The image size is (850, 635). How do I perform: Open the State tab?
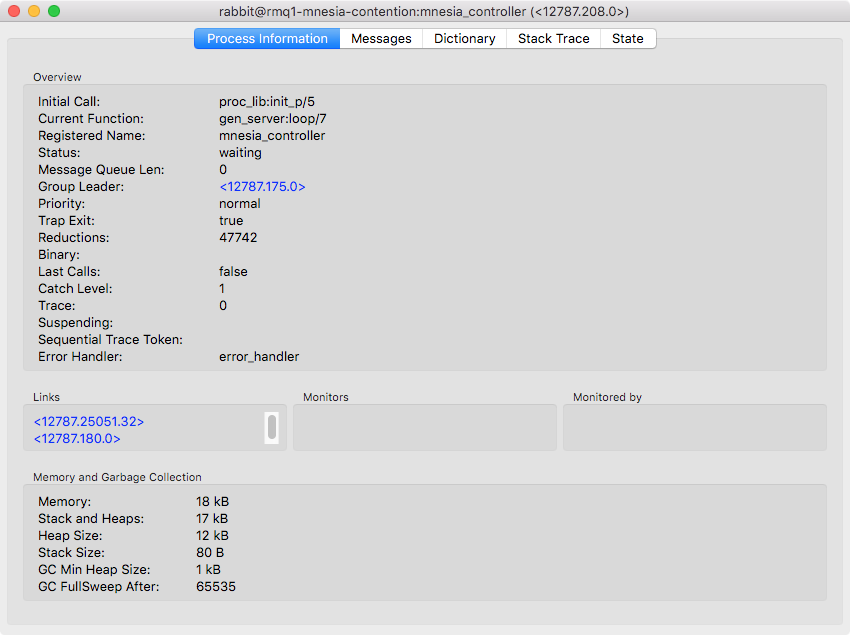tap(628, 39)
